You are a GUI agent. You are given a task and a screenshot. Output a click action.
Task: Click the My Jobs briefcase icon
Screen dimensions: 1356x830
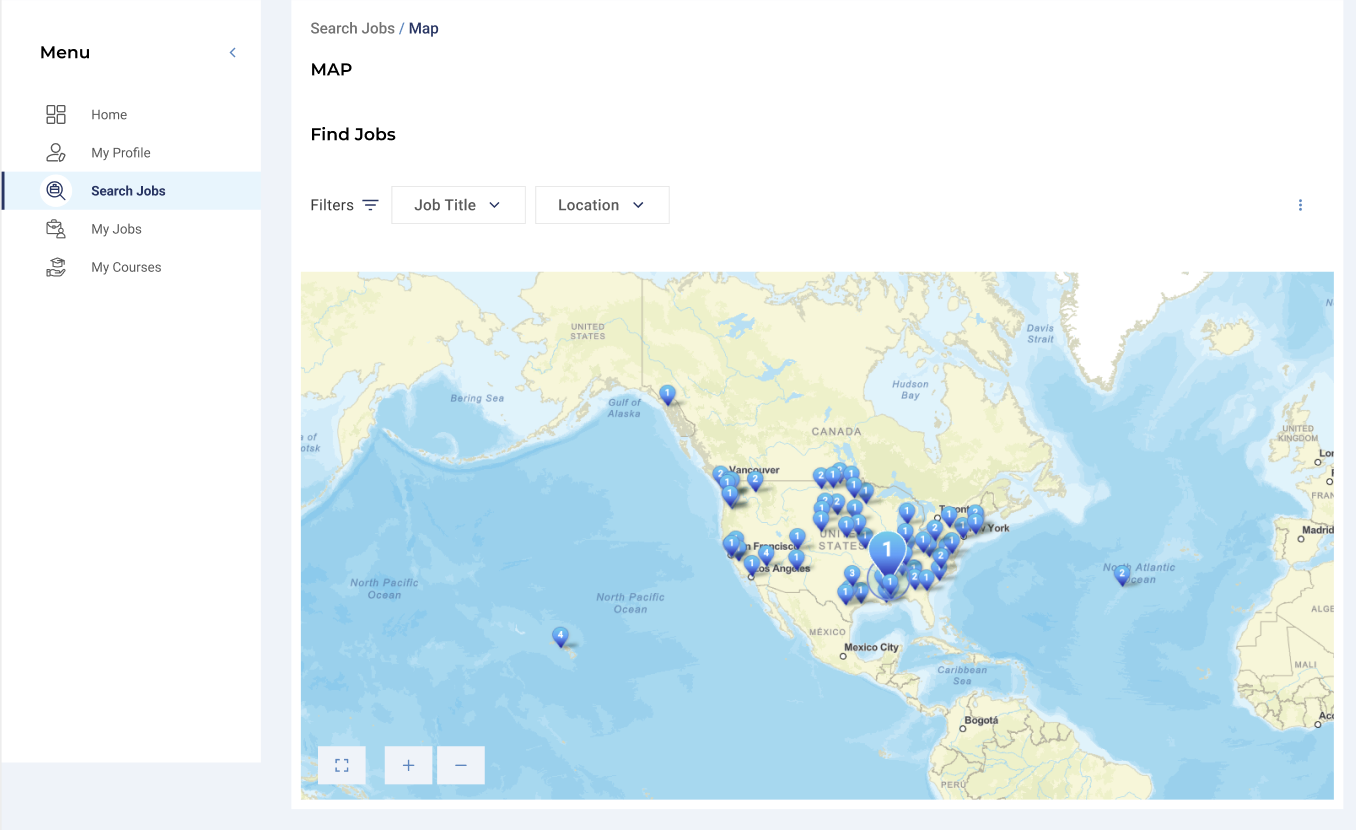(x=56, y=229)
